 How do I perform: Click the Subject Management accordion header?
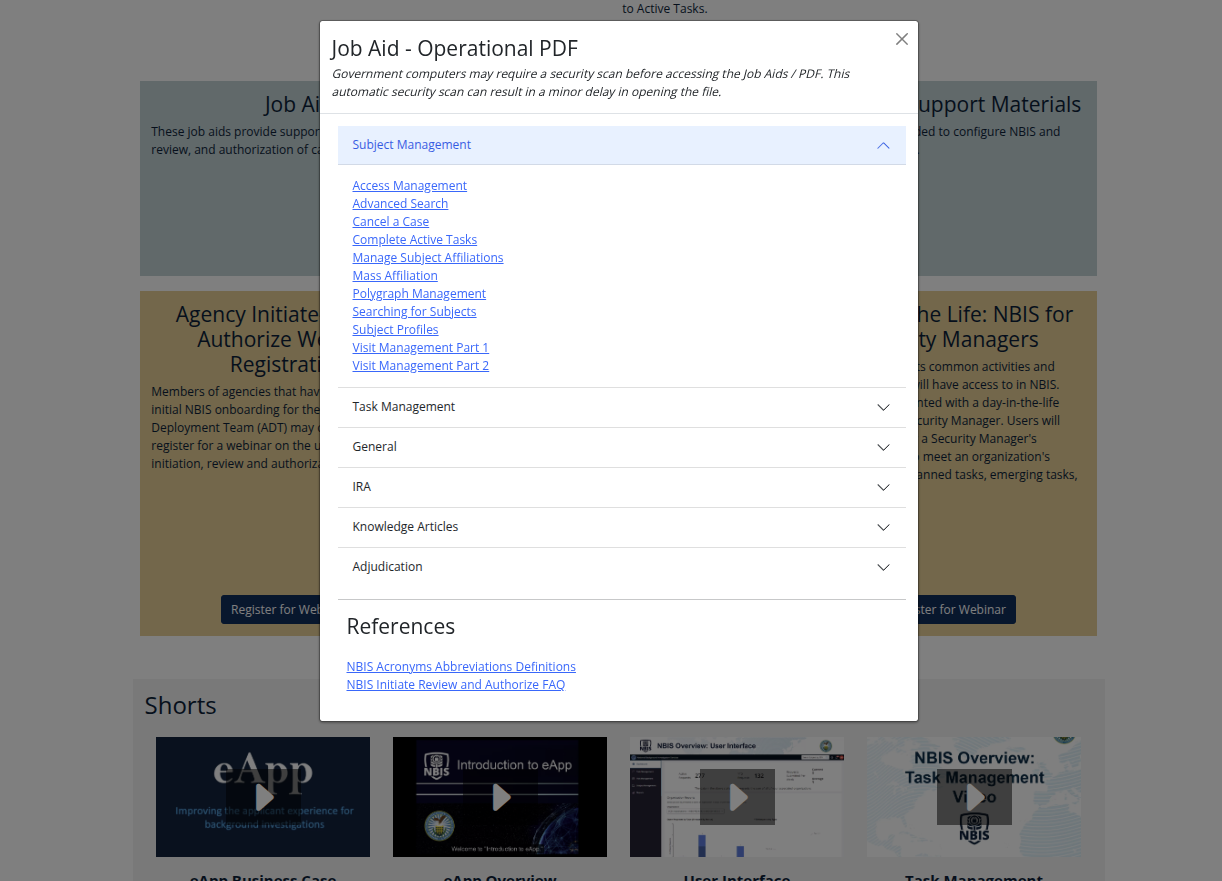[x=622, y=145]
